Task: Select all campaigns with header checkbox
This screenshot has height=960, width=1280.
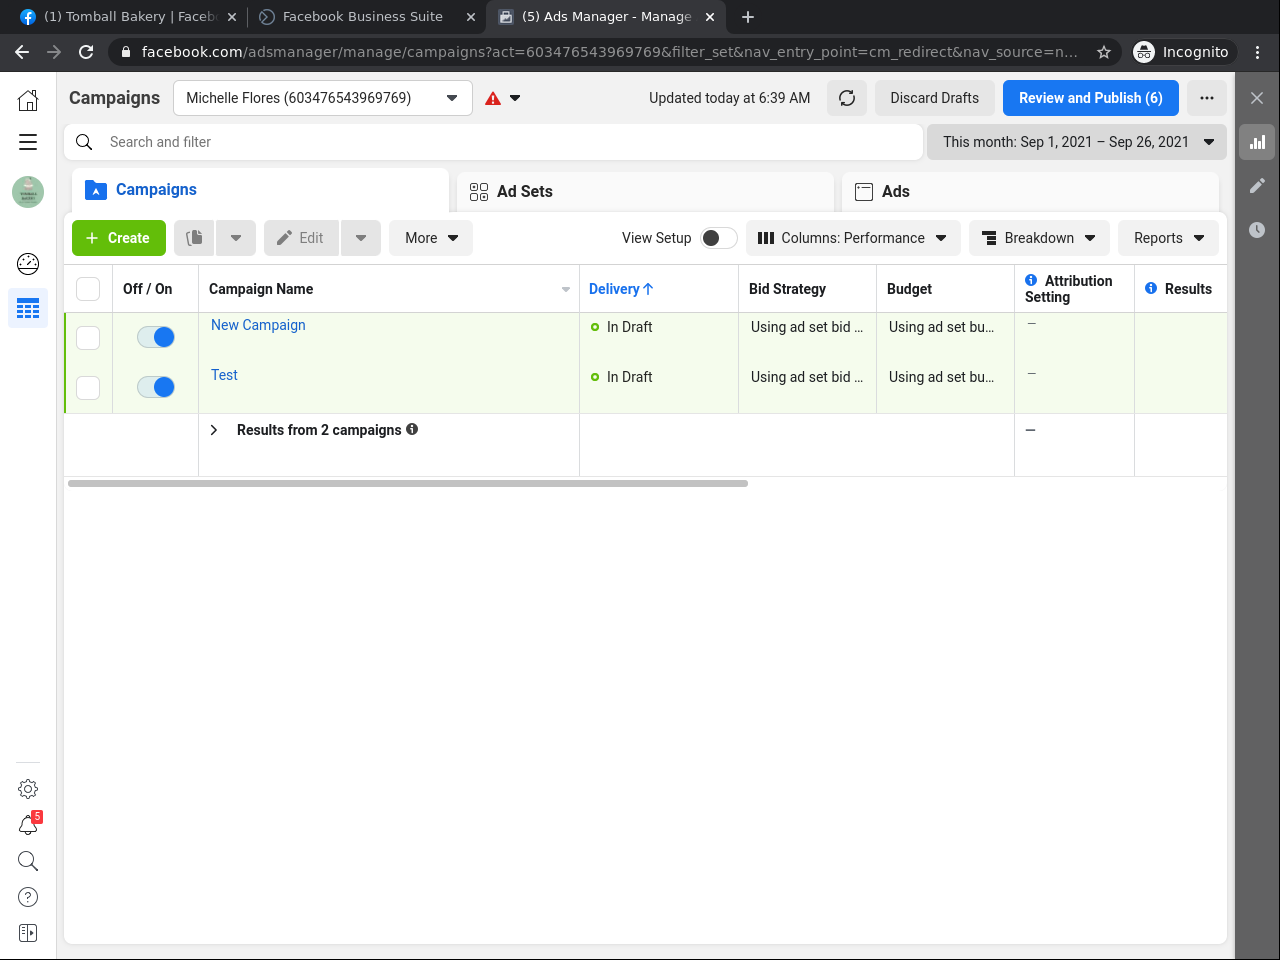Action: 88,289
